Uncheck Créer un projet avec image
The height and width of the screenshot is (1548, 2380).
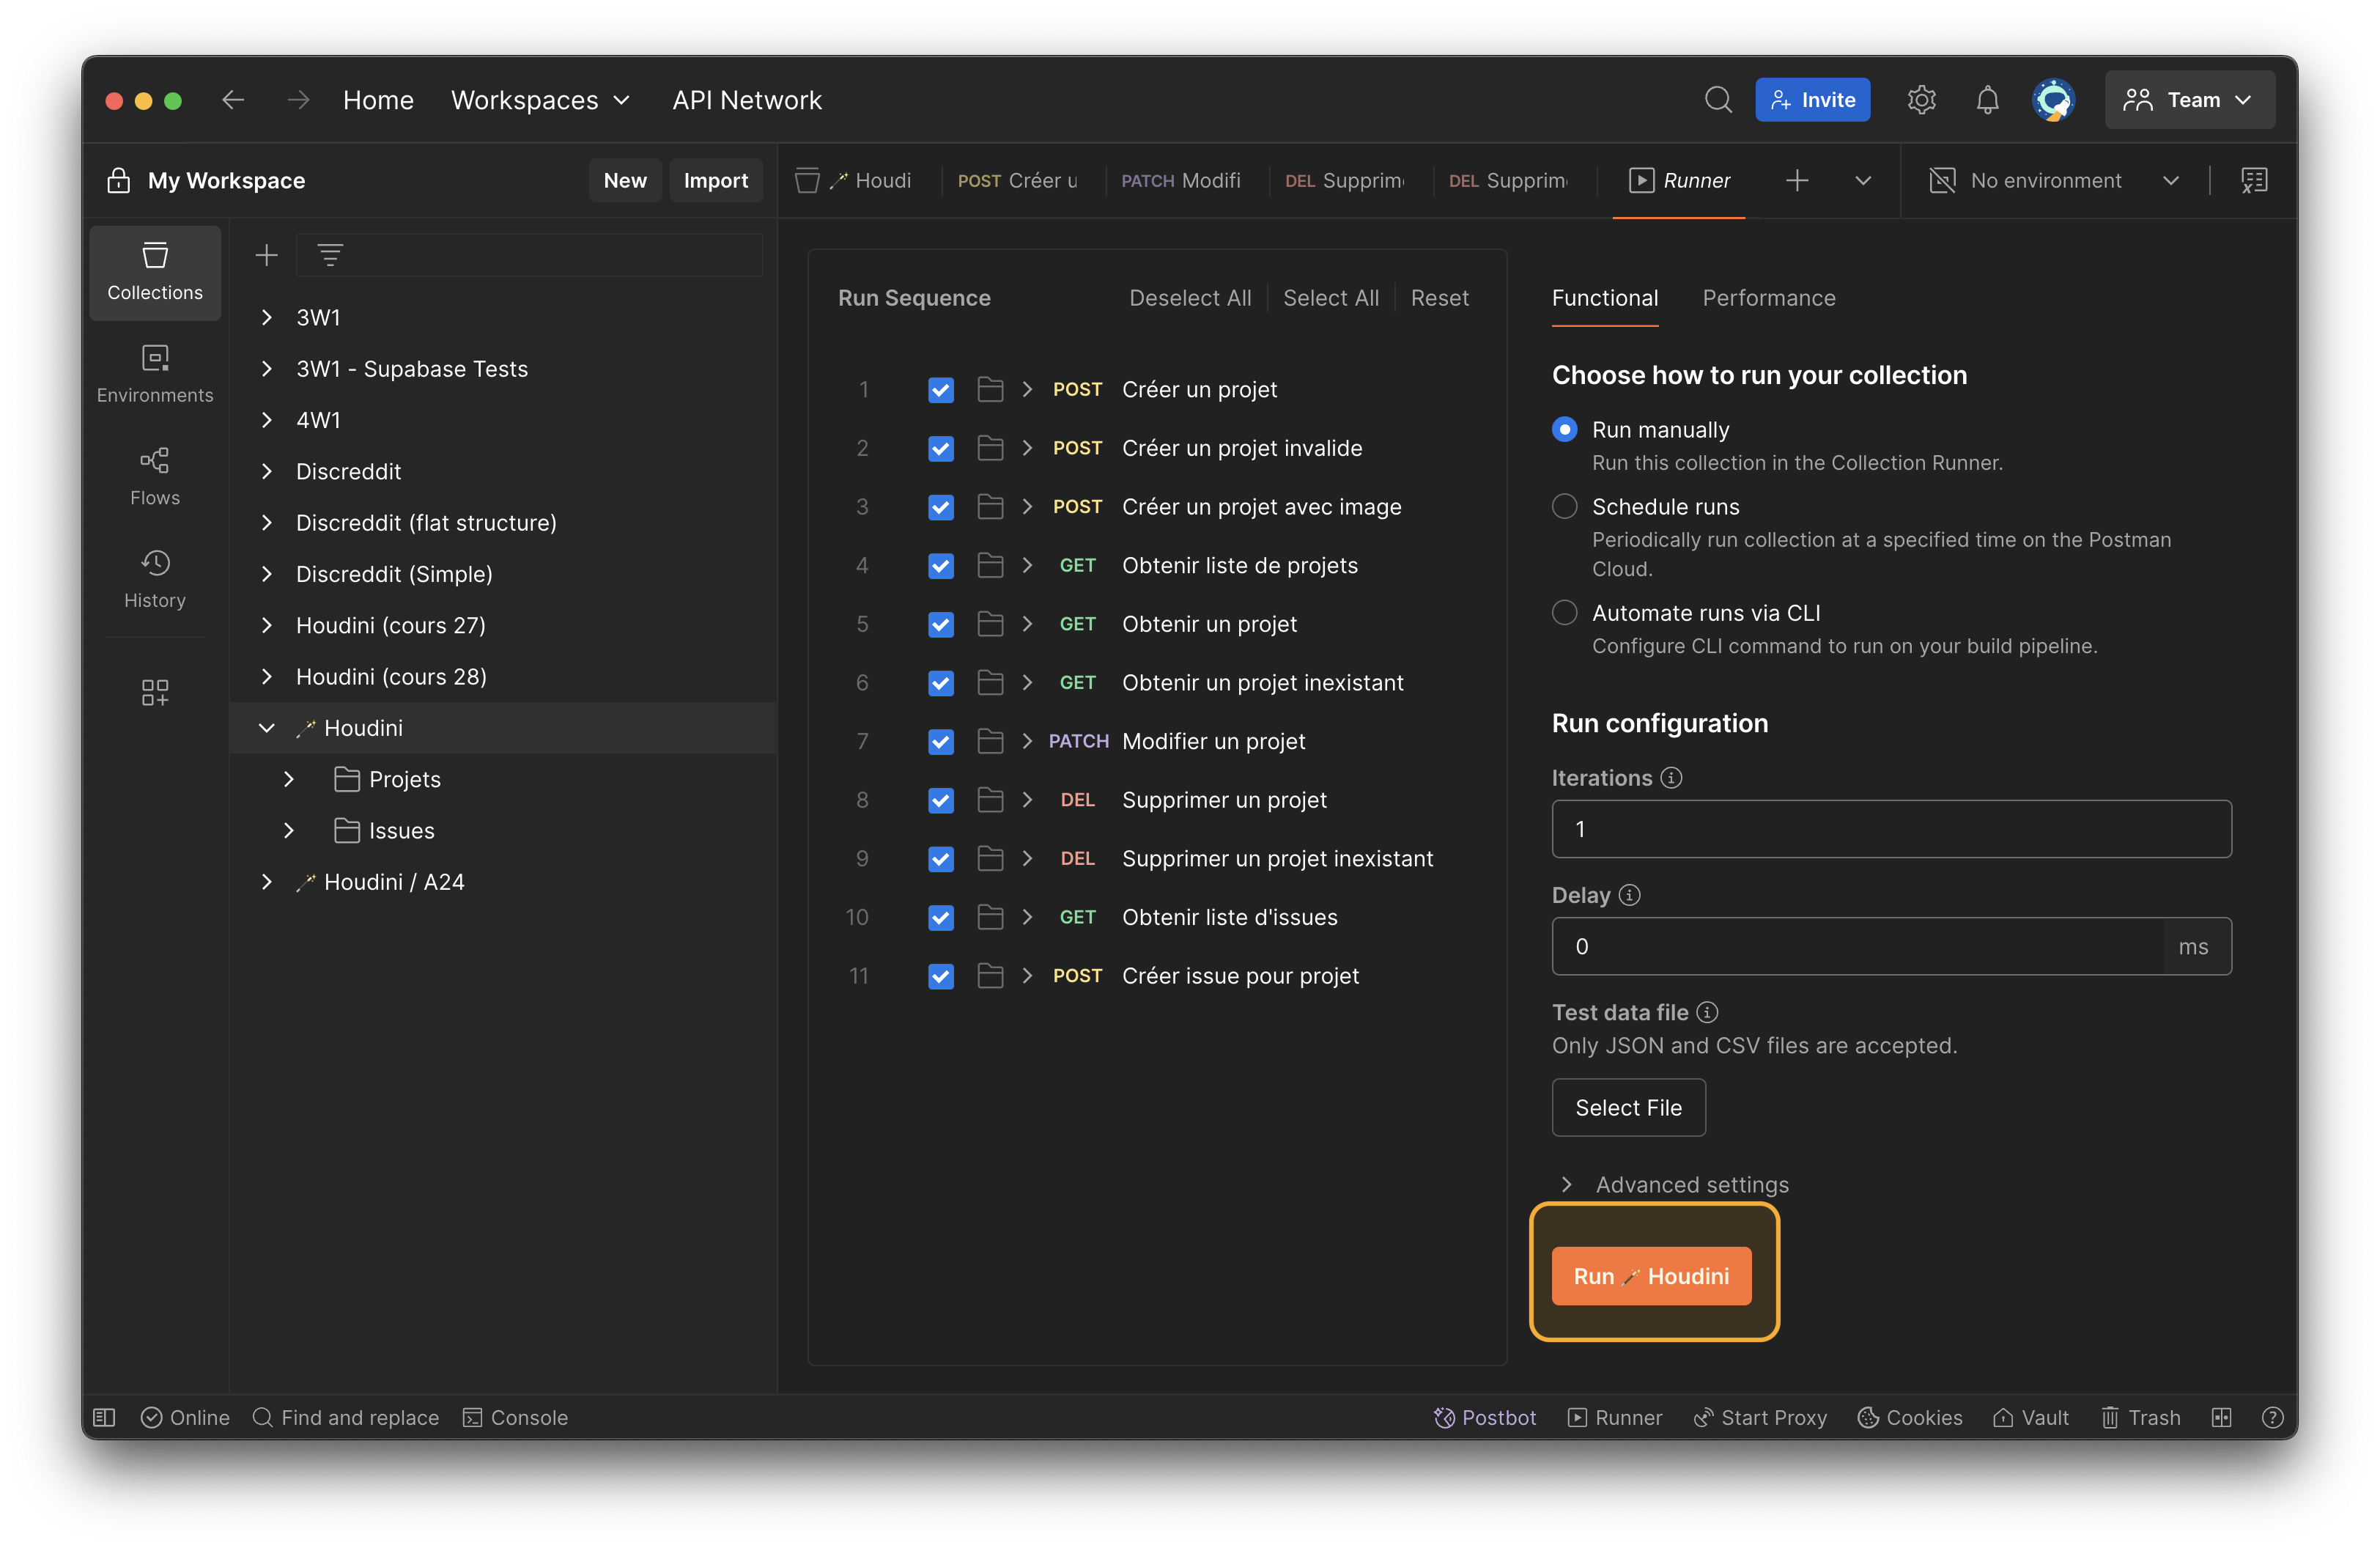pyautogui.click(x=940, y=507)
